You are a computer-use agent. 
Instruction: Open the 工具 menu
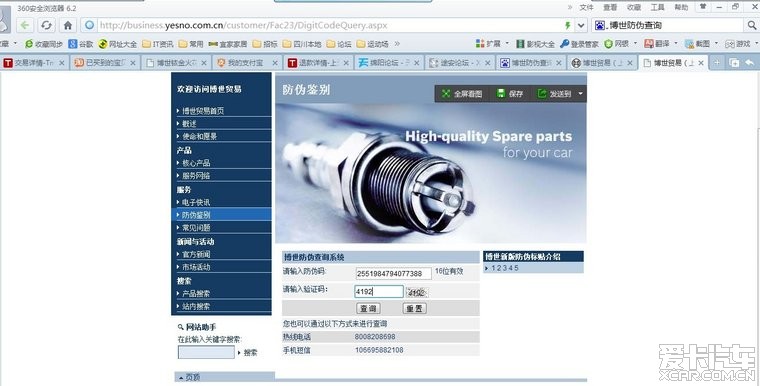point(657,7)
